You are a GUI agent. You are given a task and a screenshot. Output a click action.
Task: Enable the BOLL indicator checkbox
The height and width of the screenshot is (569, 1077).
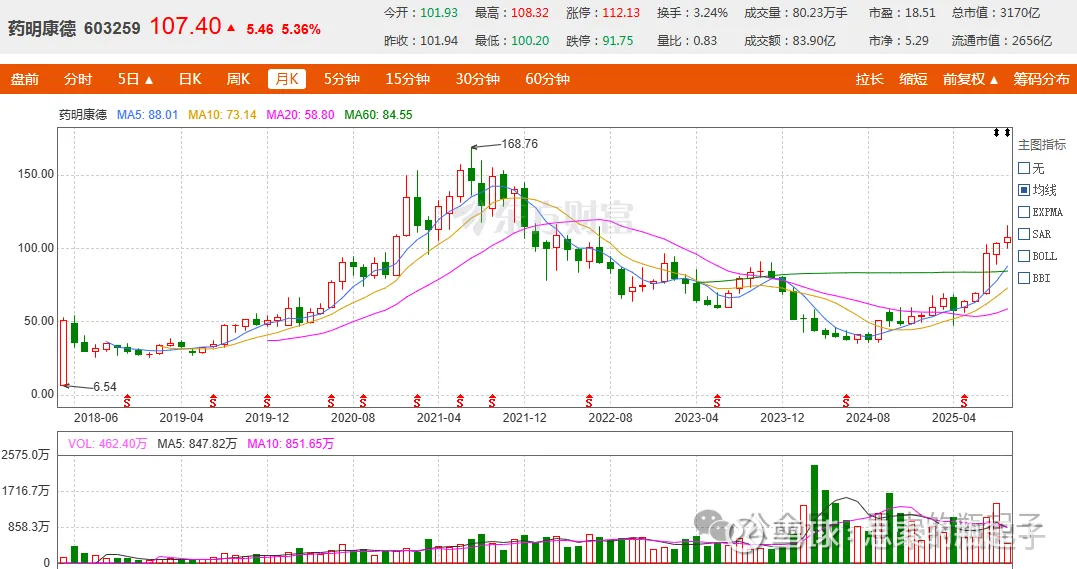[1023, 256]
